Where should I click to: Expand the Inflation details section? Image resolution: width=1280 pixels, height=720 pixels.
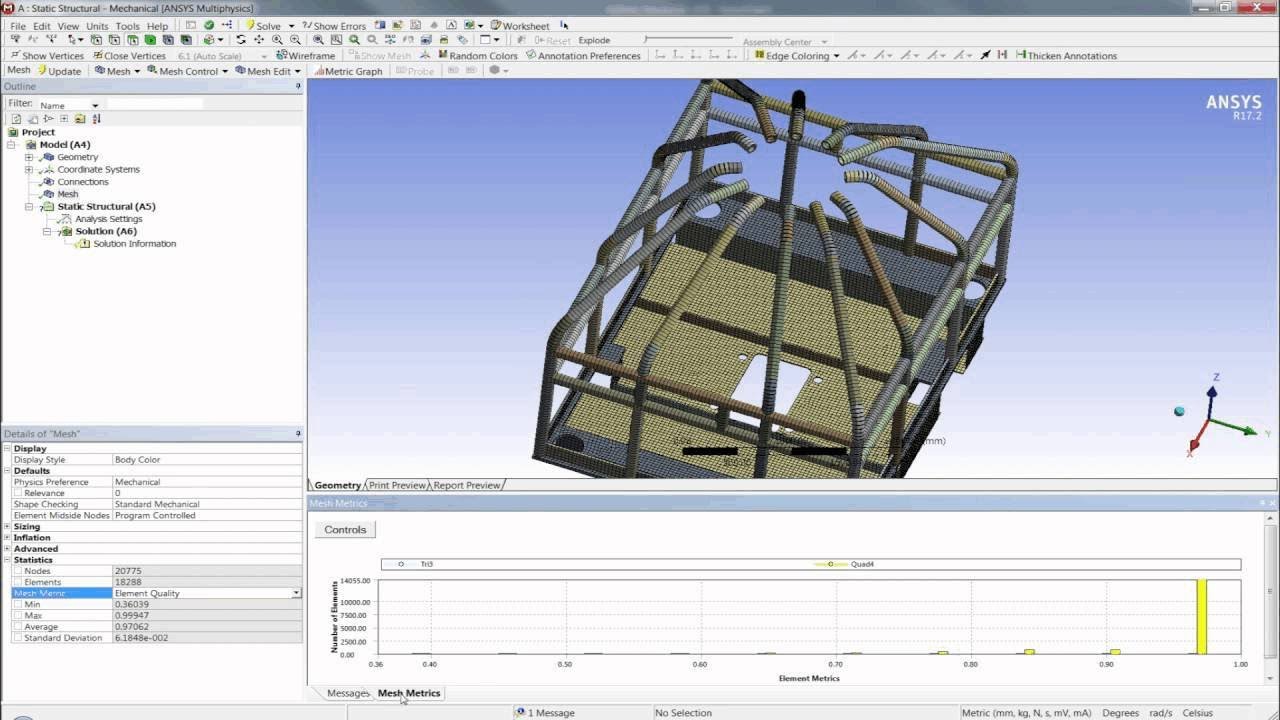coord(8,537)
